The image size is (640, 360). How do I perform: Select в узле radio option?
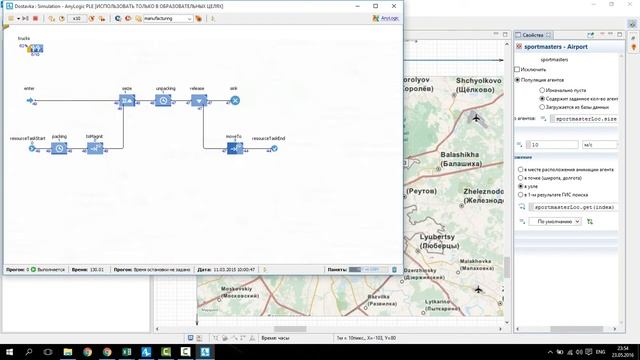[x=520, y=186]
